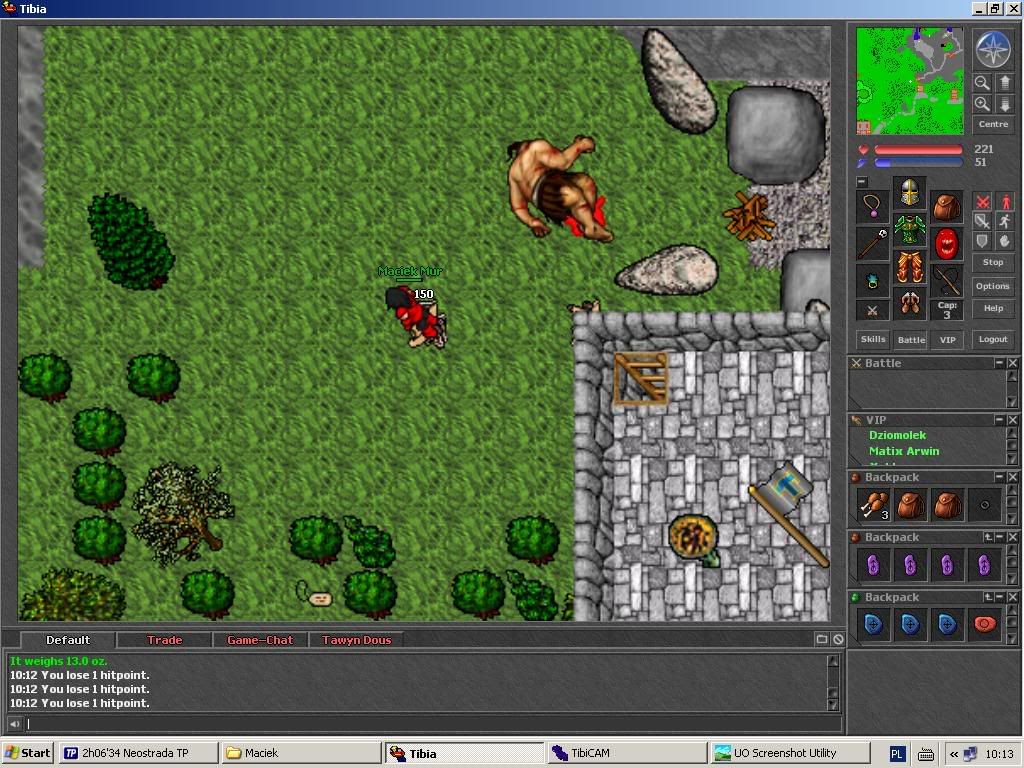Close the Battle panel

tap(1012, 362)
